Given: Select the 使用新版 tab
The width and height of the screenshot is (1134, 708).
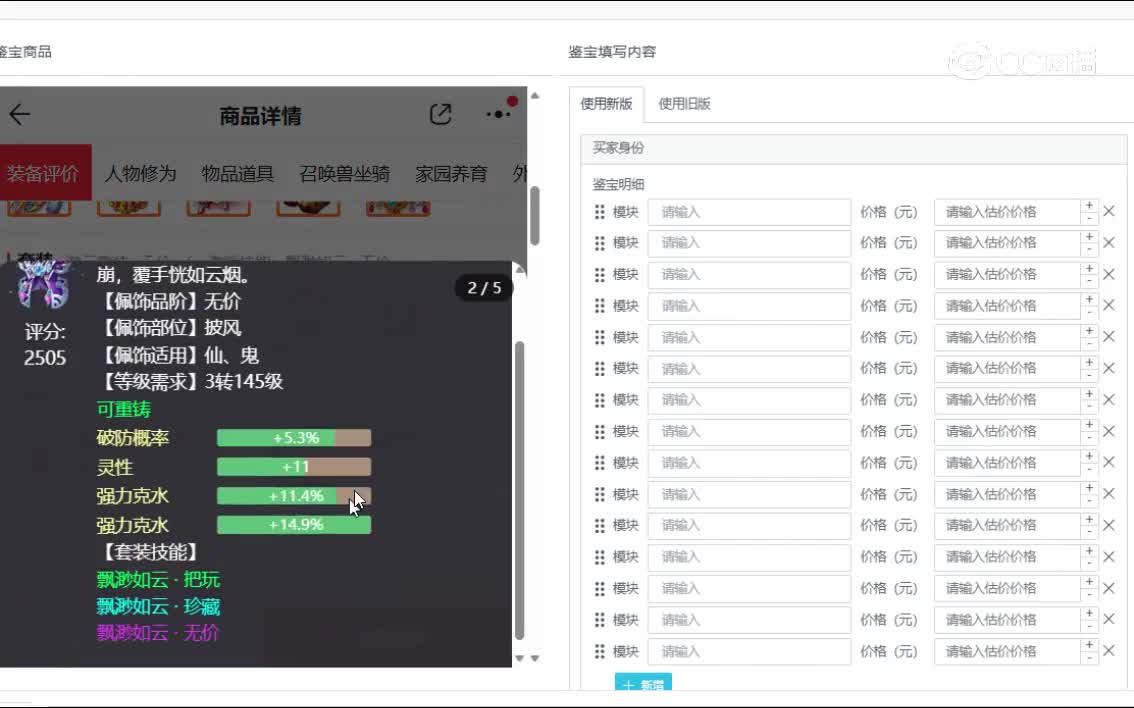Looking at the screenshot, I should [x=606, y=104].
